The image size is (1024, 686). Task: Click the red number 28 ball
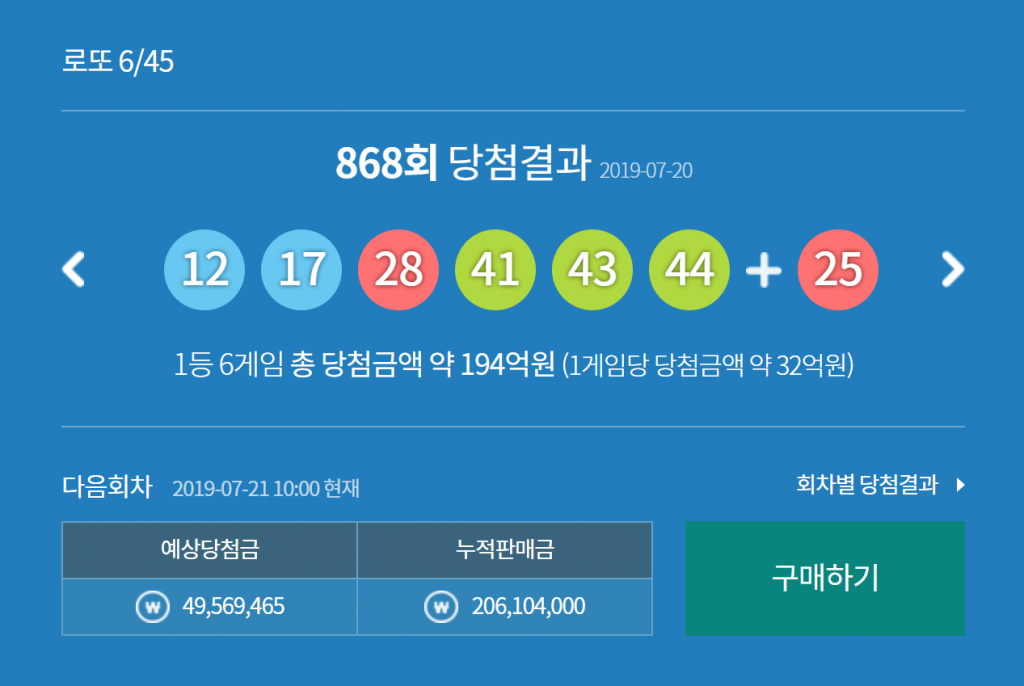tap(398, 270)
